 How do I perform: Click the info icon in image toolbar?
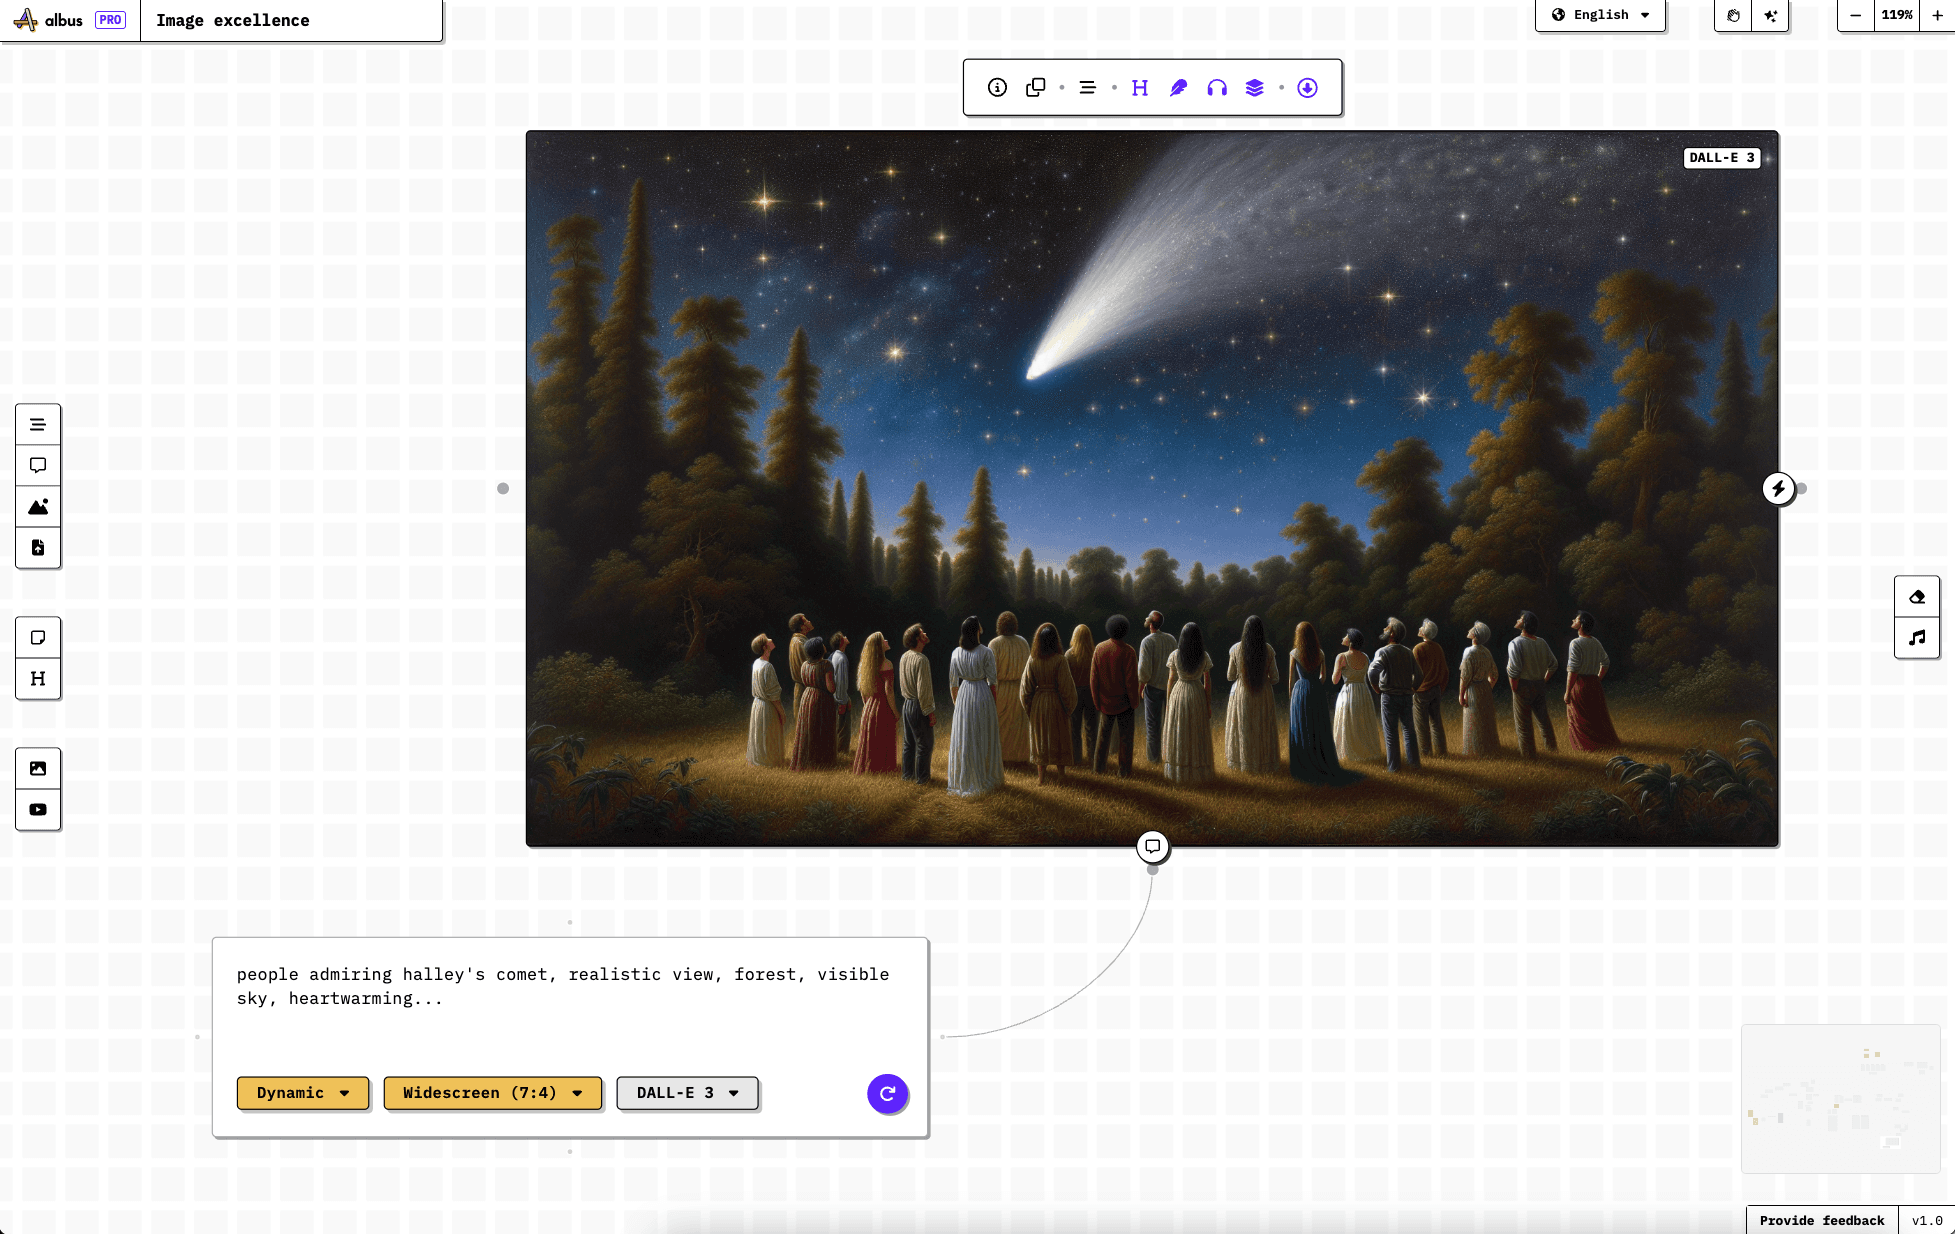click(x=997, y=88)
